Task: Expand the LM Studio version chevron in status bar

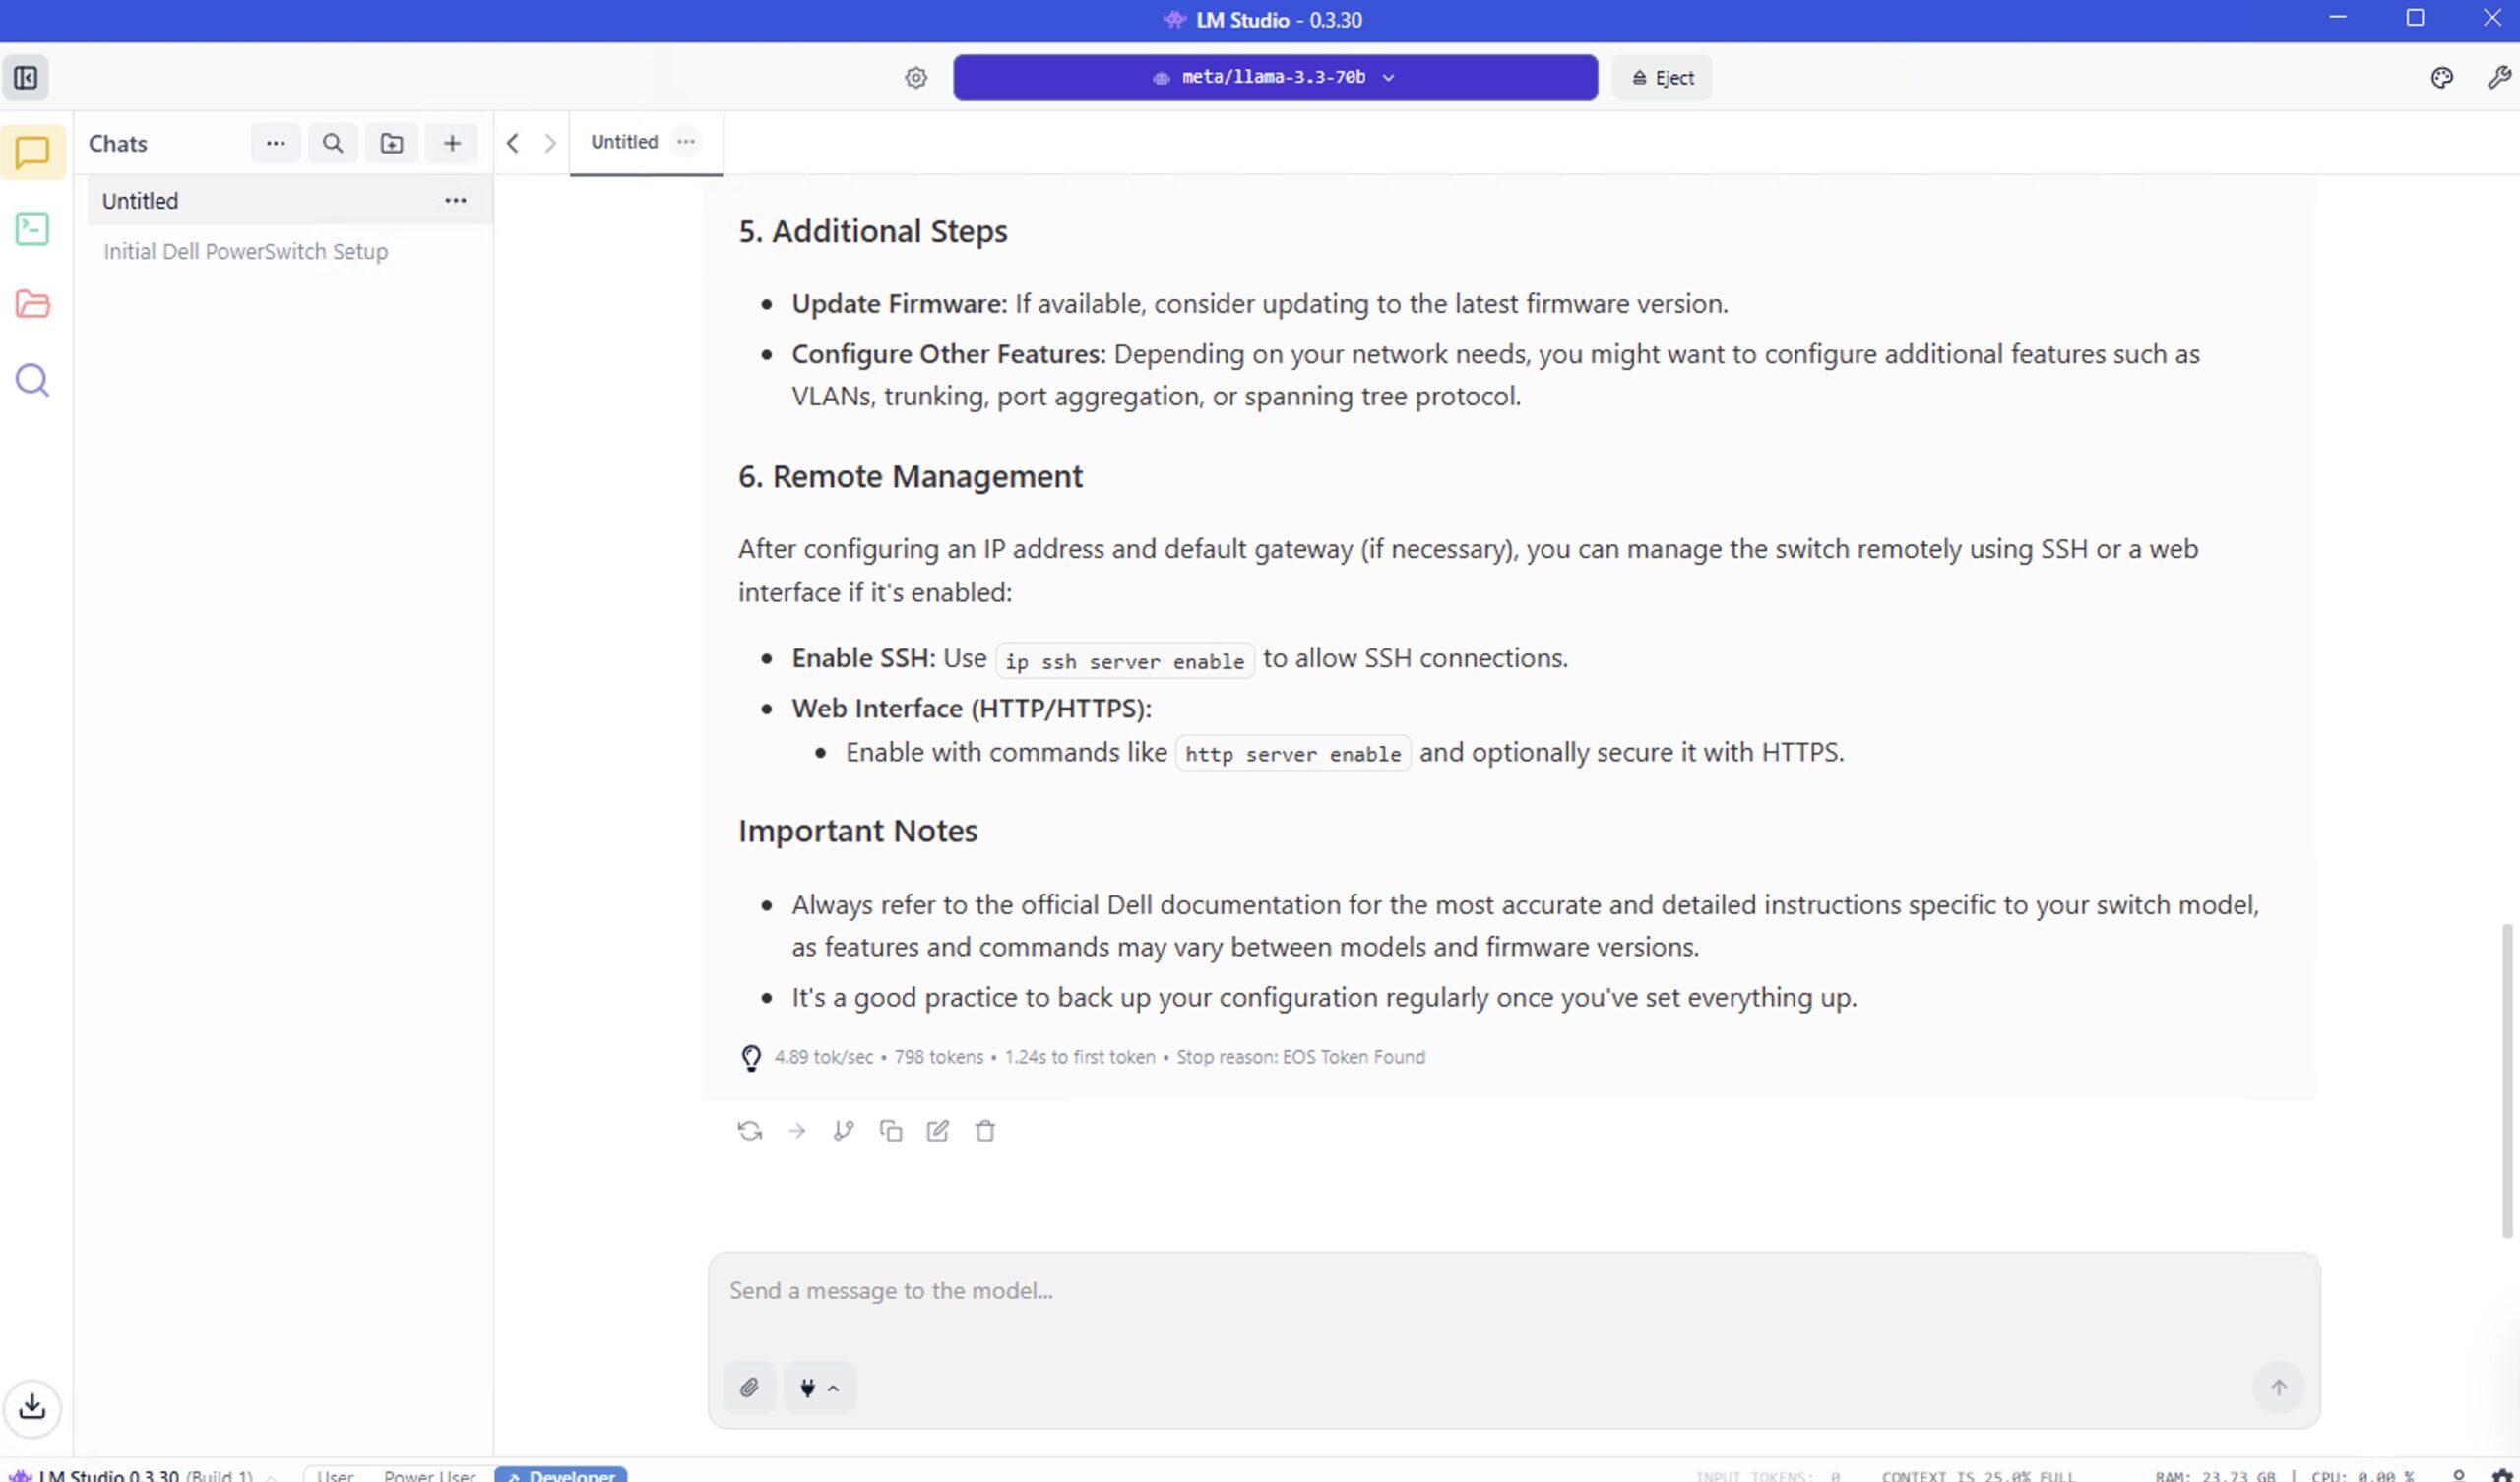Action: coord(271,1476)
